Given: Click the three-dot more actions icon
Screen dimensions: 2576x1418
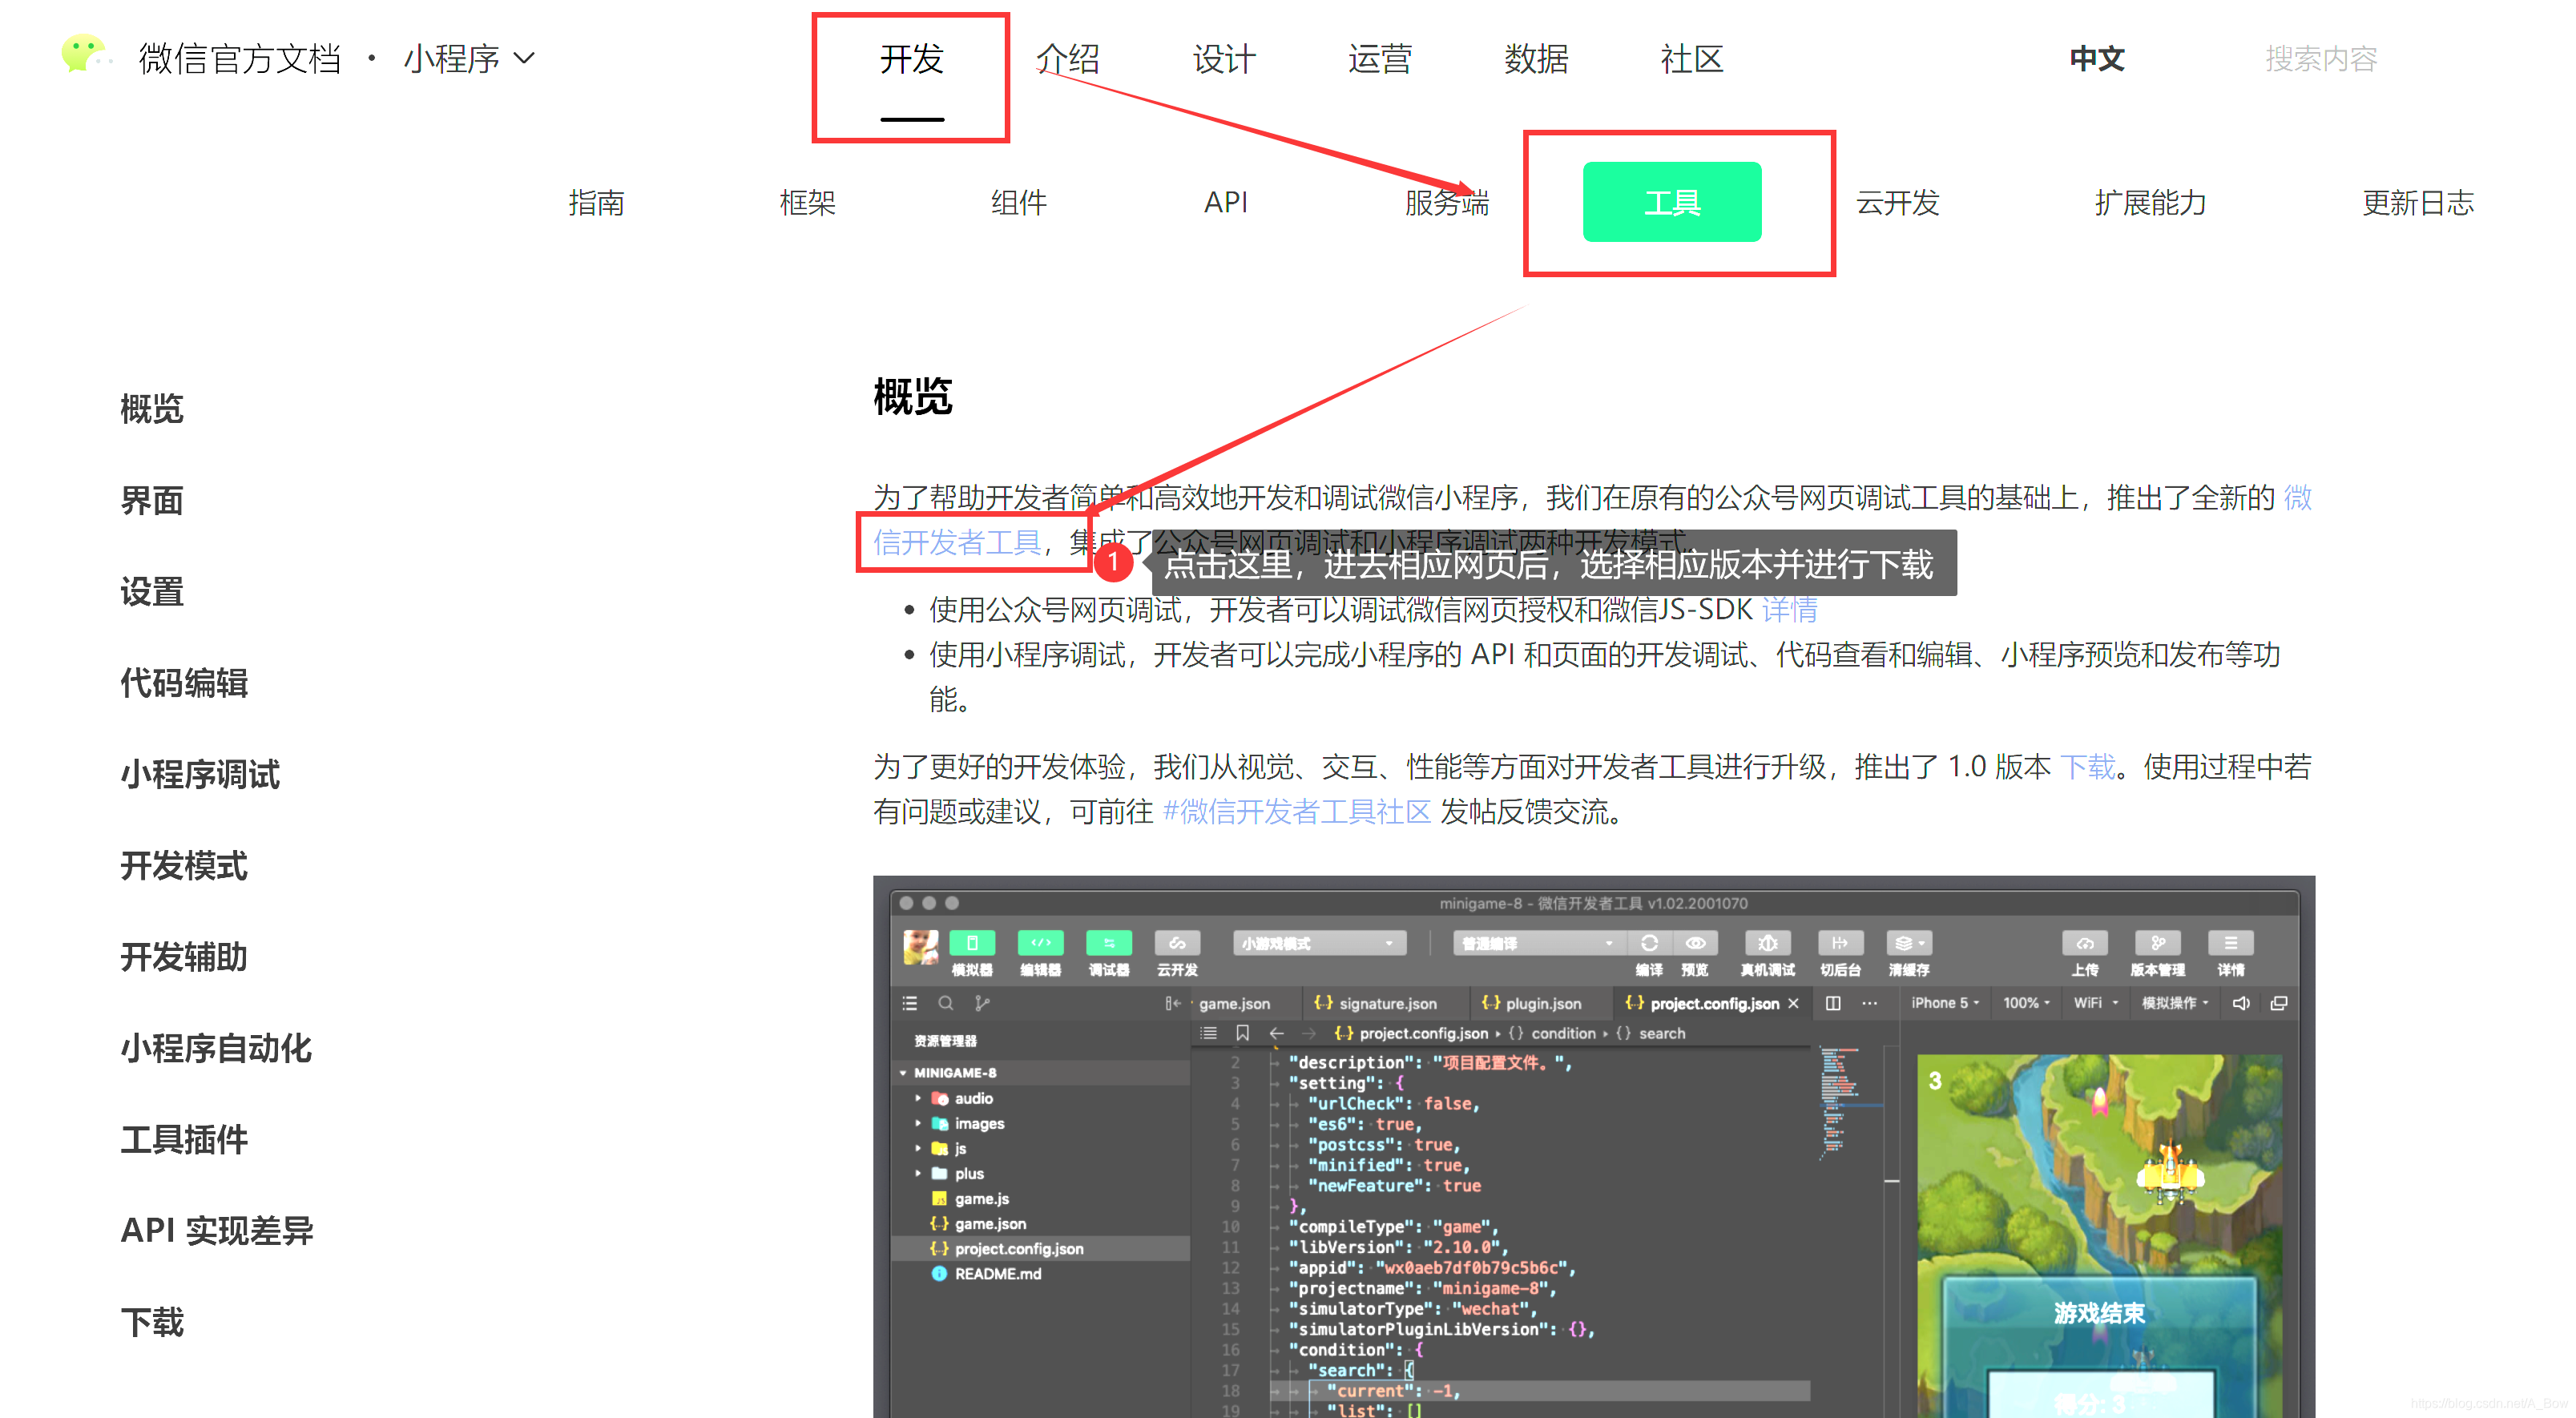Looking at the screenshot, I should coord(1869,1003).
